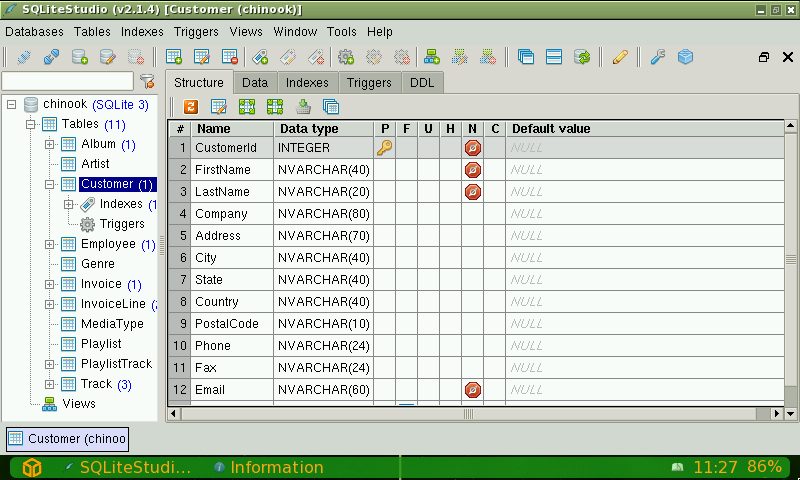Click the PostalCode column name cell
800x480 pixels.
[x=232, y=324]
